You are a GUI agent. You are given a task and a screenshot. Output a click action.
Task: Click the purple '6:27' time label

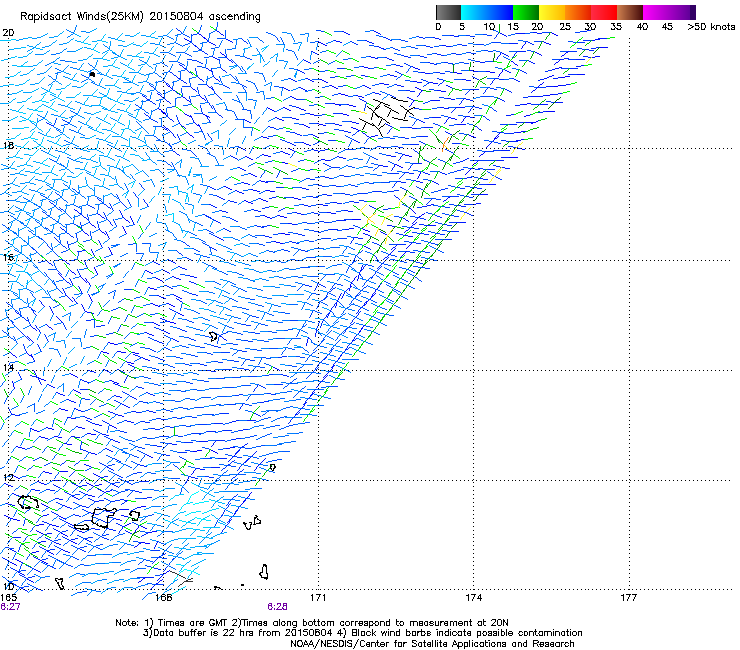pyautogui.click(x=10, y=607)
